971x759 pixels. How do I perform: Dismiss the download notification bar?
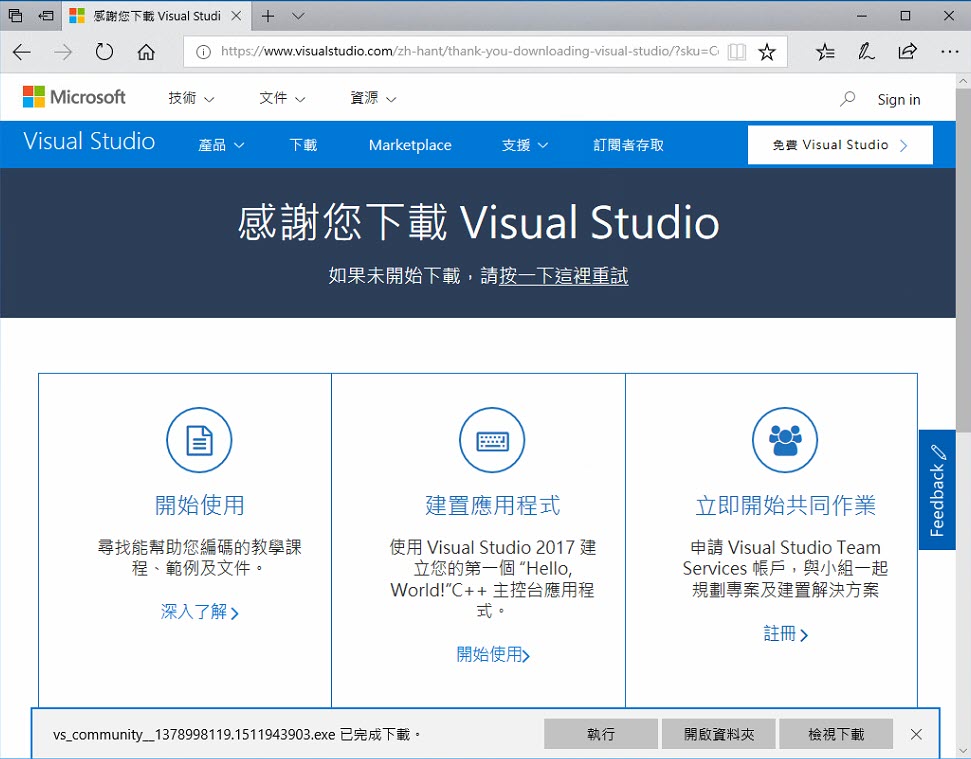[x=917, y=734]
